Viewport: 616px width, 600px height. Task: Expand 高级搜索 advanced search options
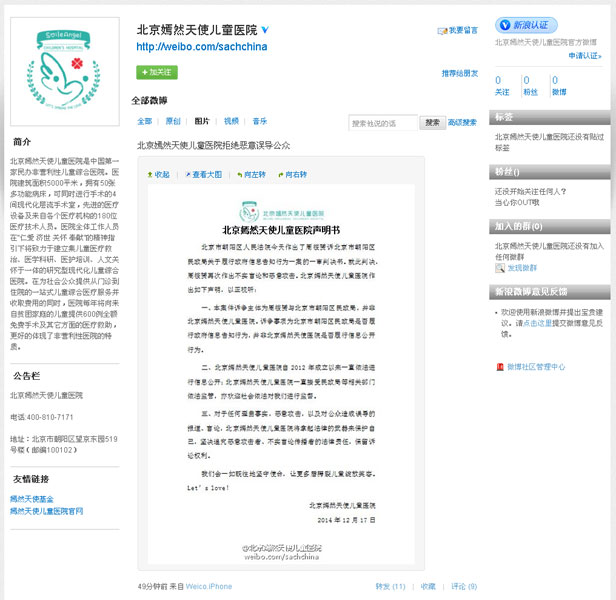(463, 122)
